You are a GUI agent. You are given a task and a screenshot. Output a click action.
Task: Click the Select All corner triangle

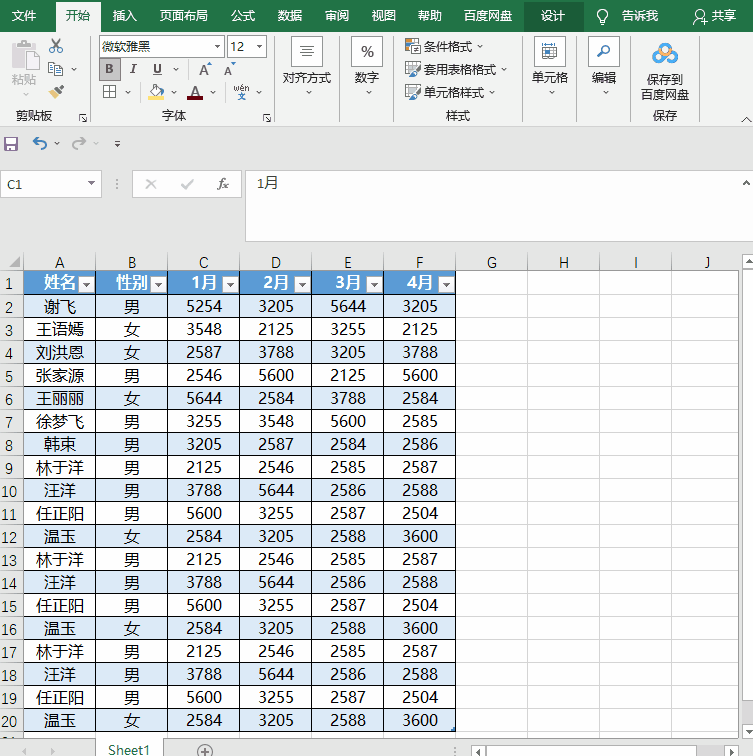click(14, 262)
